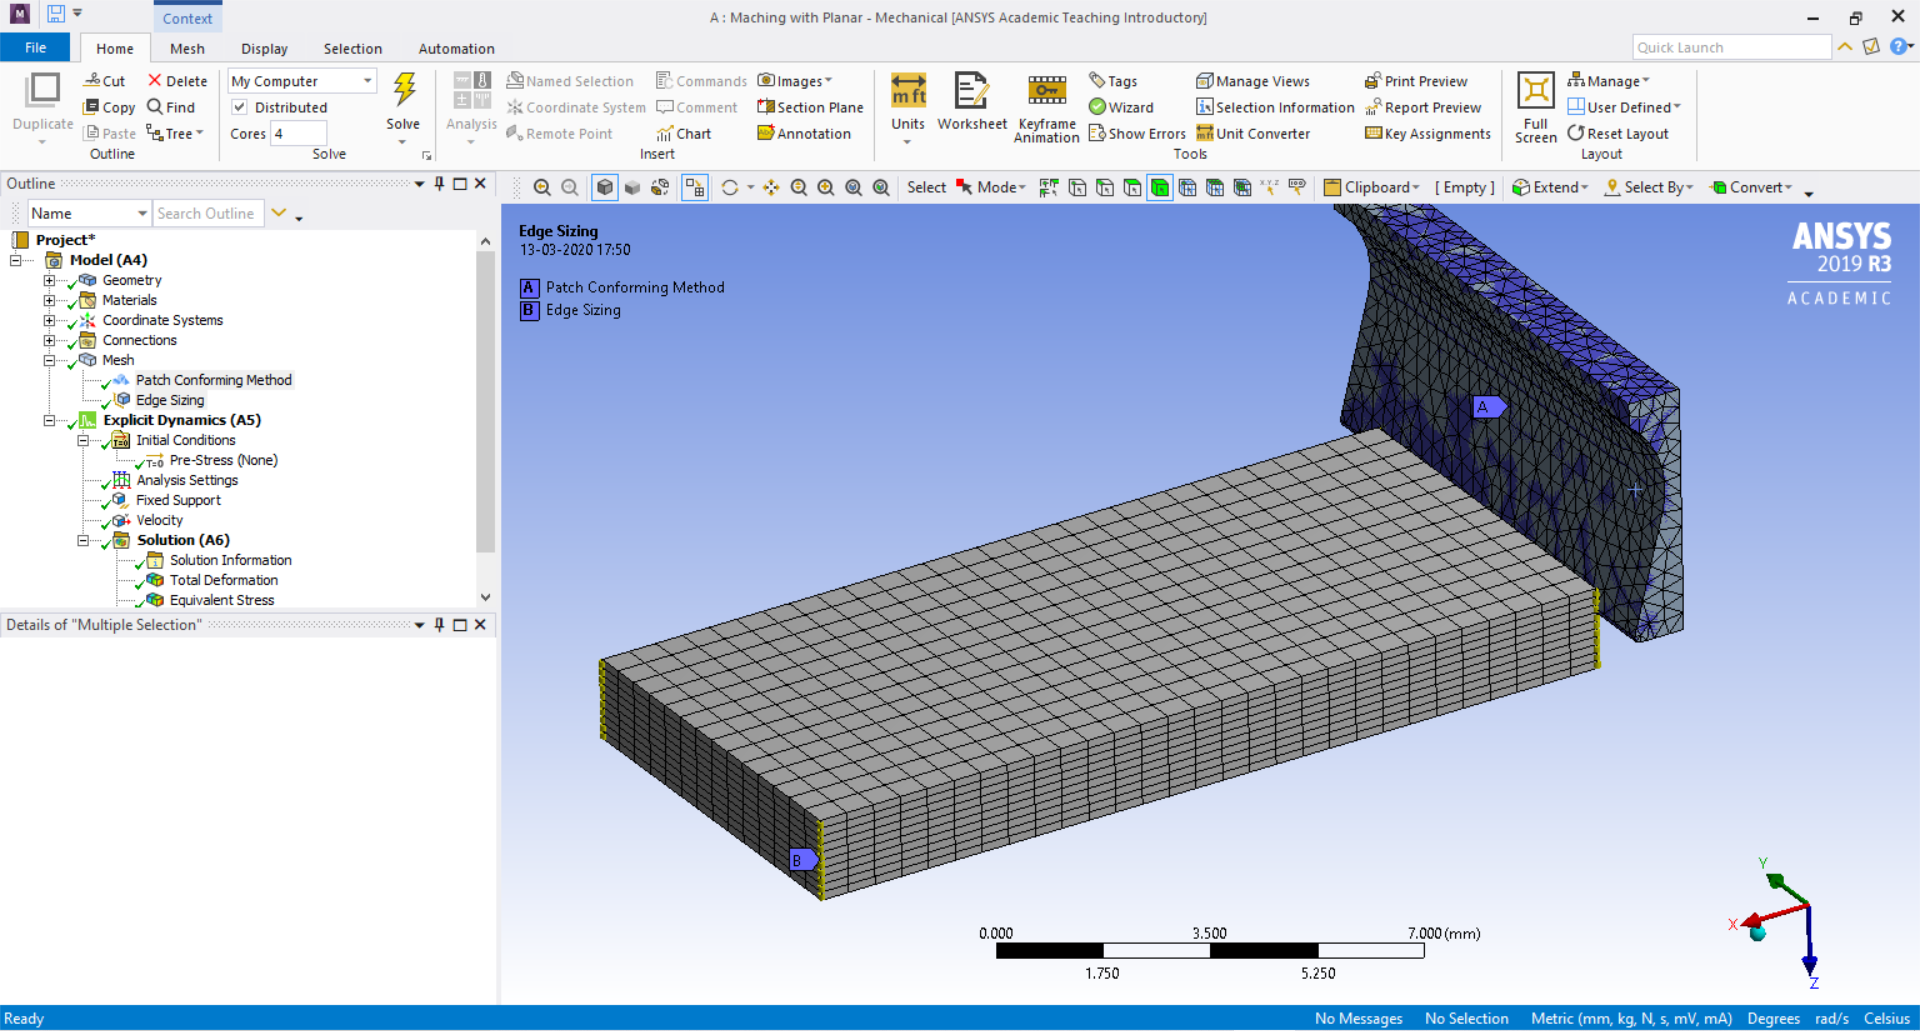Disable the Distributed solver checkbox
Screen dimensions: 1920x1031
(x=240, y=107)
